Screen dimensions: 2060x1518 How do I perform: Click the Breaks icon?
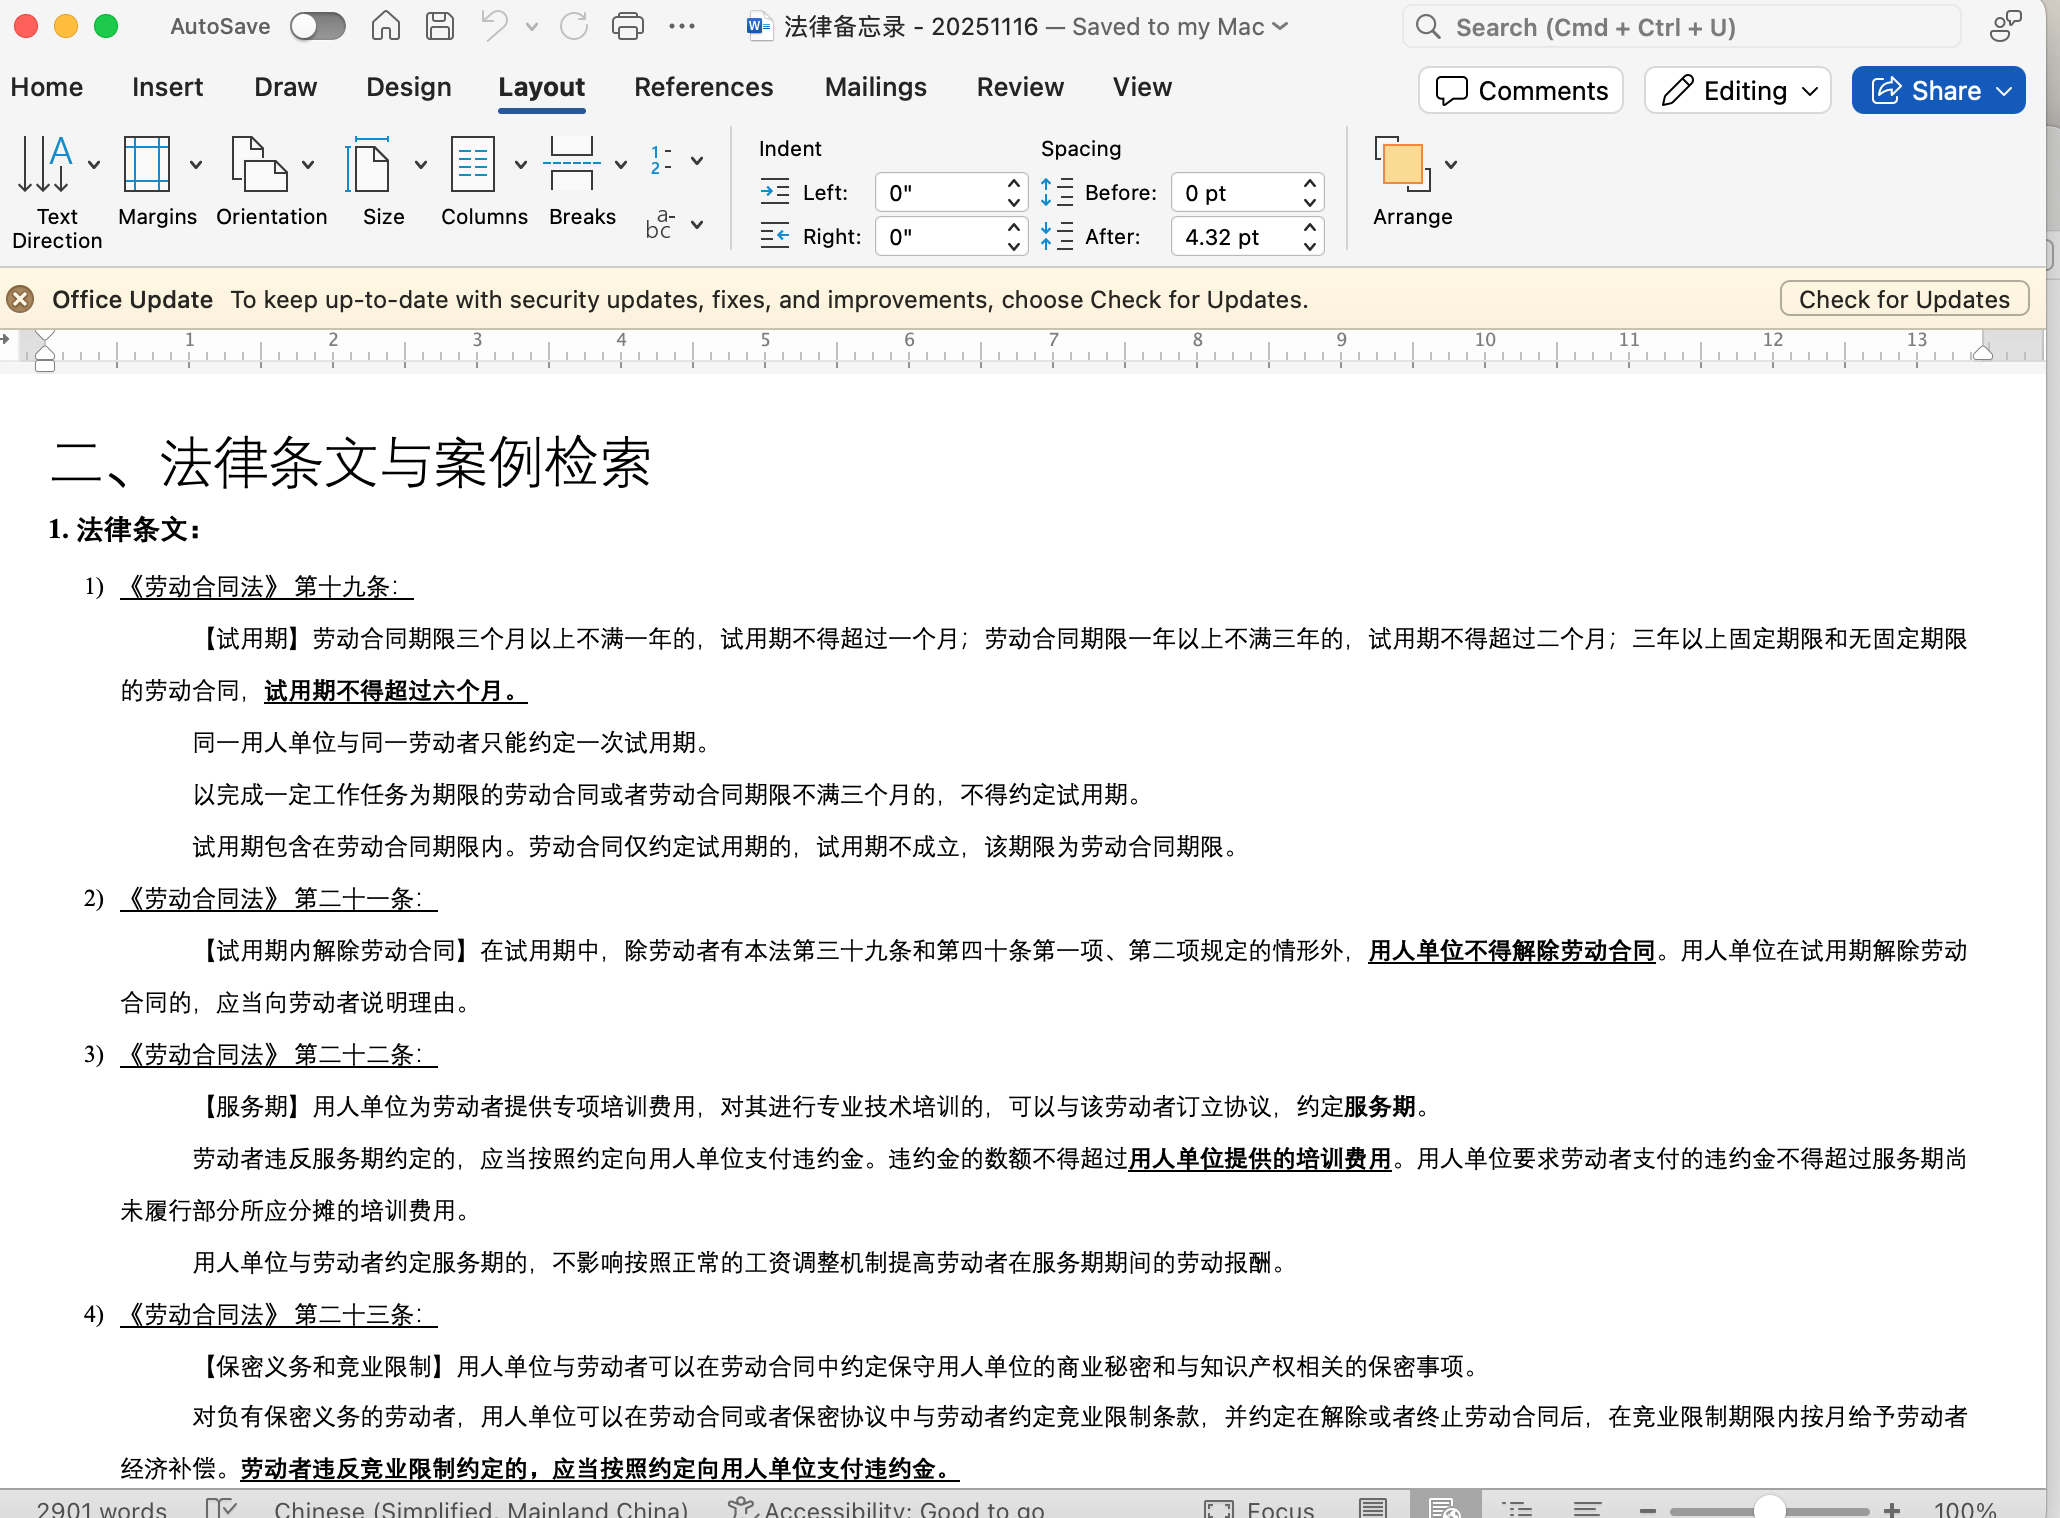click(572, 164)
